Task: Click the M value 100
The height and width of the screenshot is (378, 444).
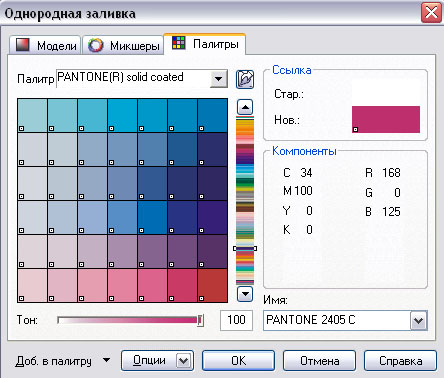Action: [303, 191]
